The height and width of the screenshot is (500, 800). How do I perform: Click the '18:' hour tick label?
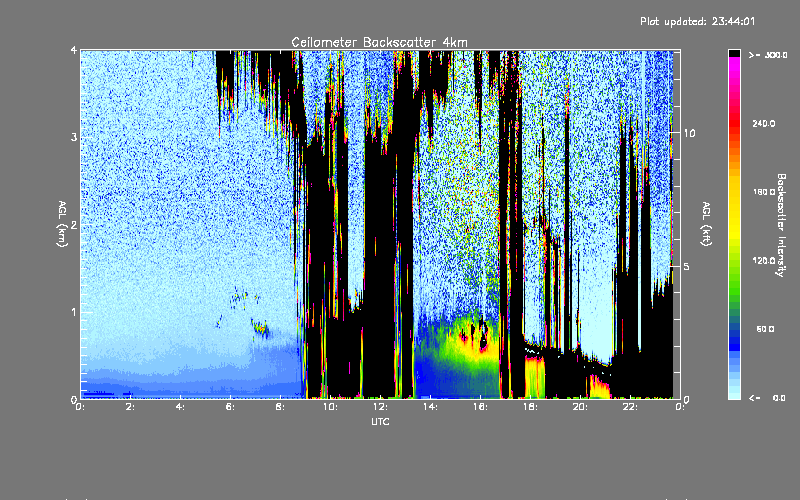pyautogui.click(x=530, y=407)
